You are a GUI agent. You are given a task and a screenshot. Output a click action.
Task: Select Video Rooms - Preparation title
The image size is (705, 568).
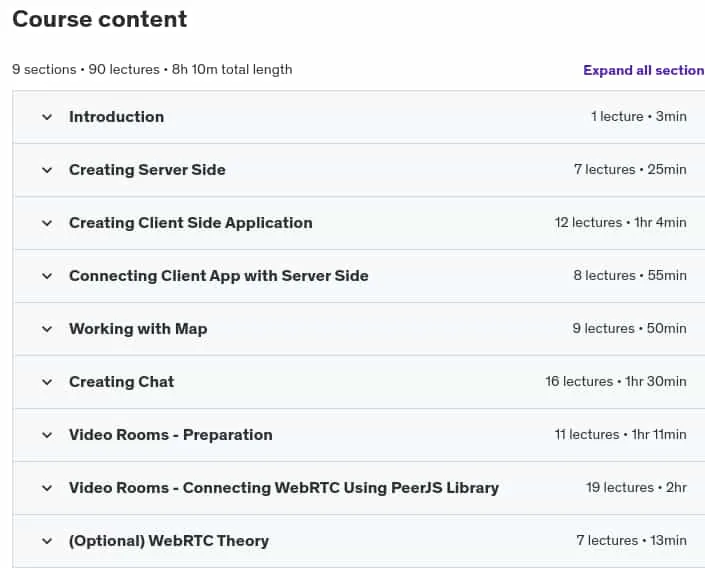click(170, 435)
